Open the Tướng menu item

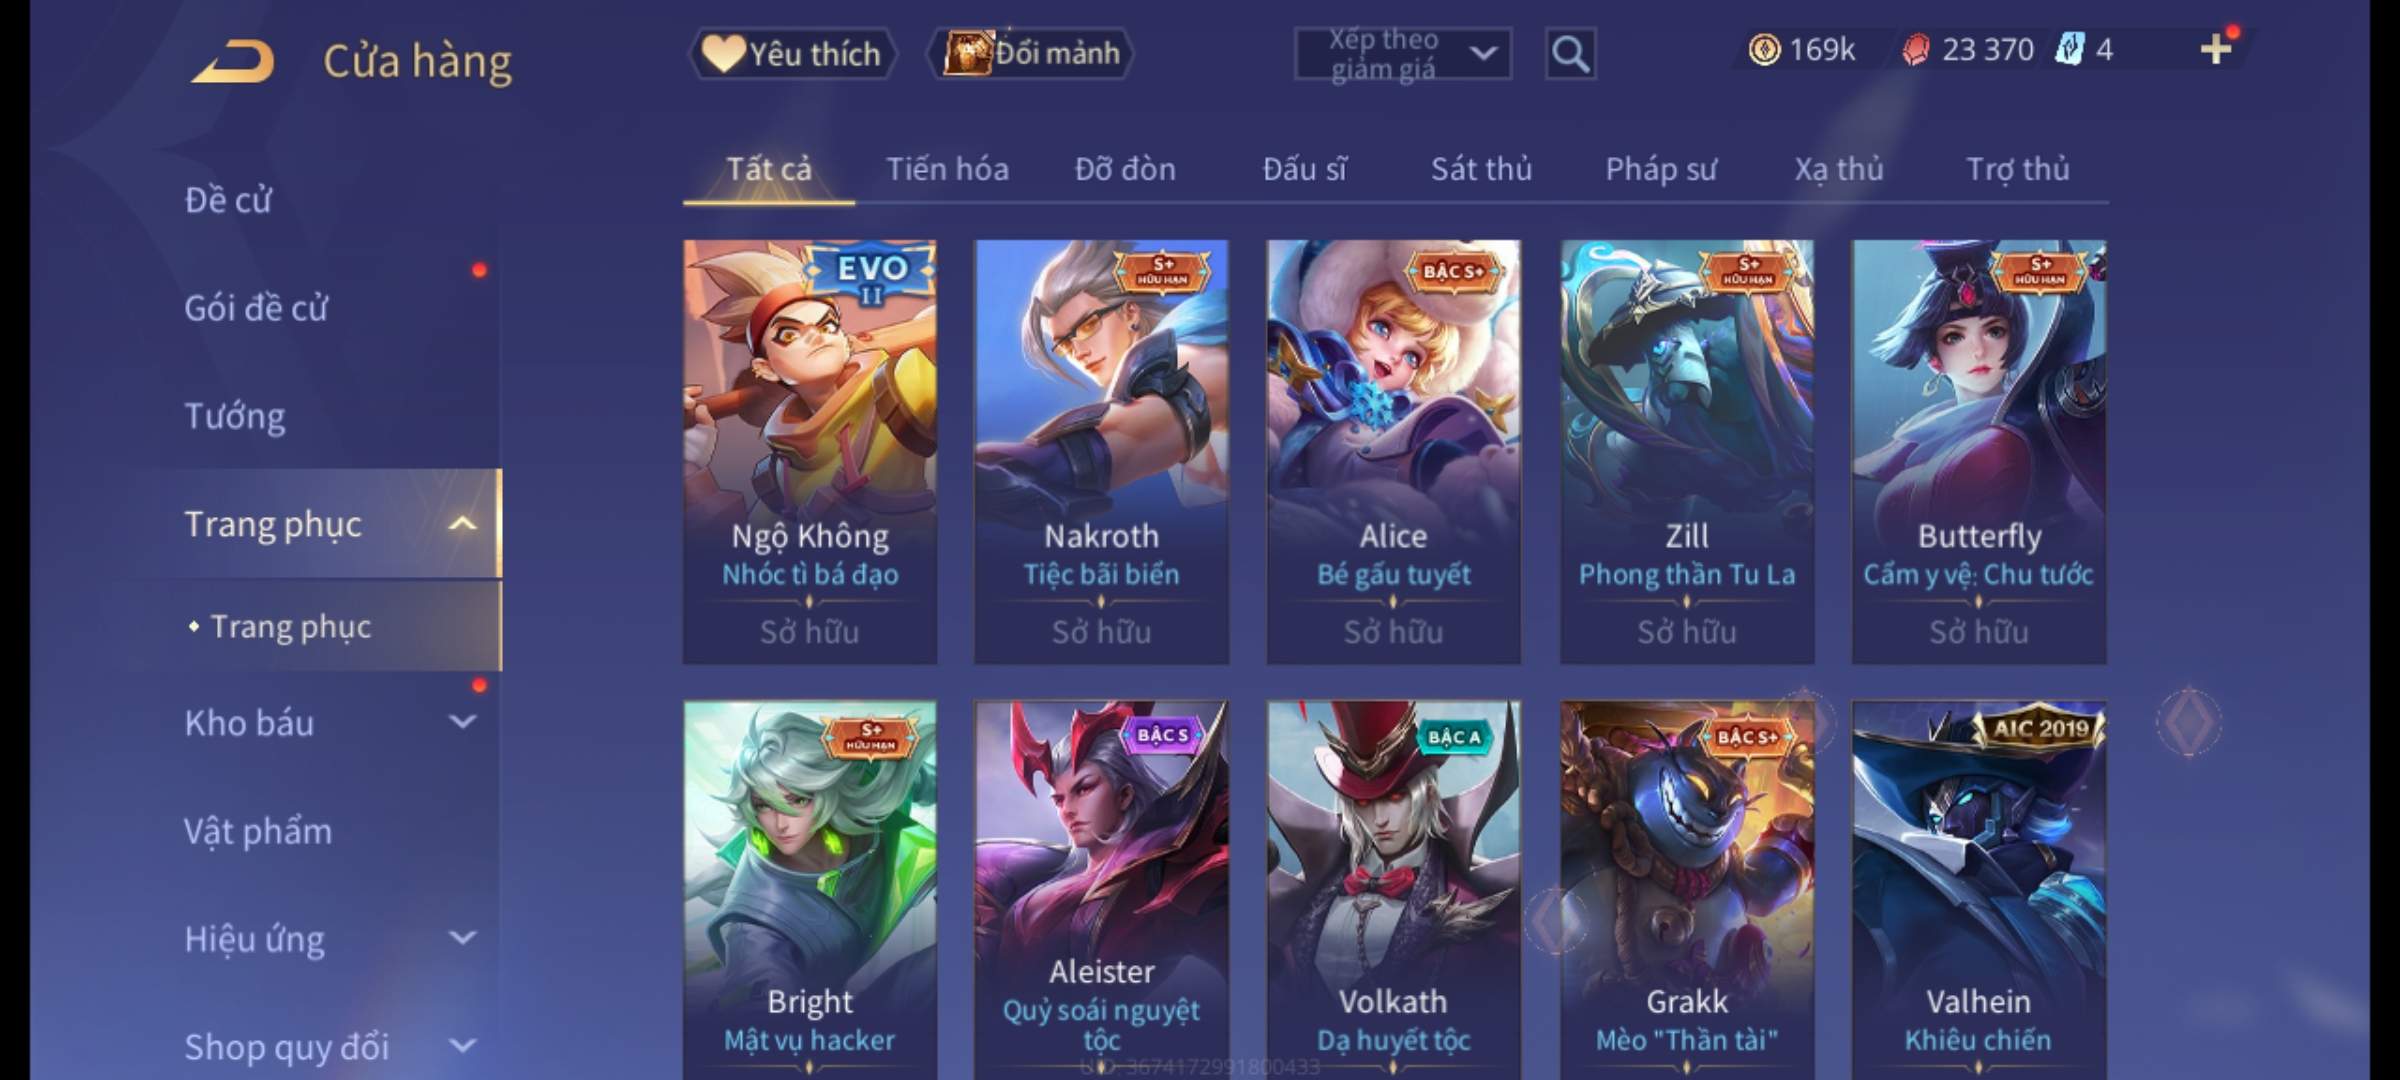[235, 416]
